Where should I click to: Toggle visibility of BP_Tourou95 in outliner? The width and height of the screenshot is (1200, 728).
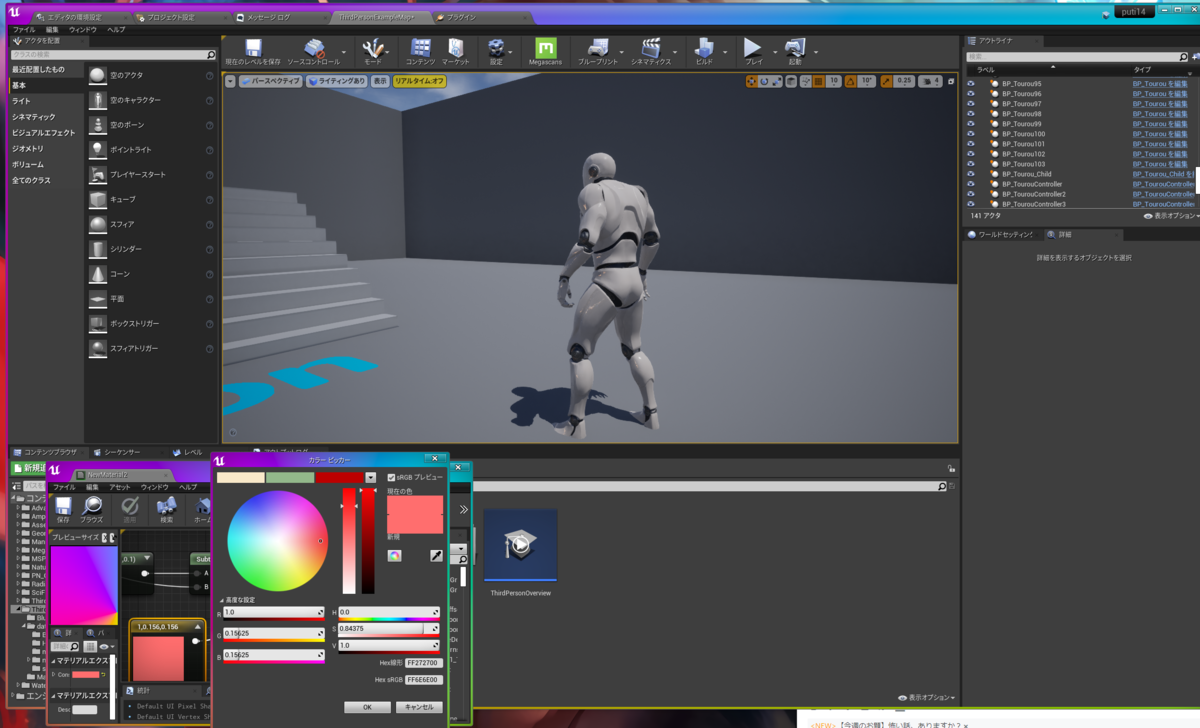point(970,84)
